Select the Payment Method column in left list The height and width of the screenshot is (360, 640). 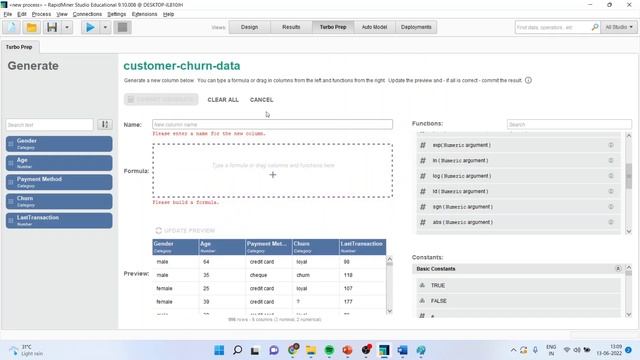(x=59, y=182)
